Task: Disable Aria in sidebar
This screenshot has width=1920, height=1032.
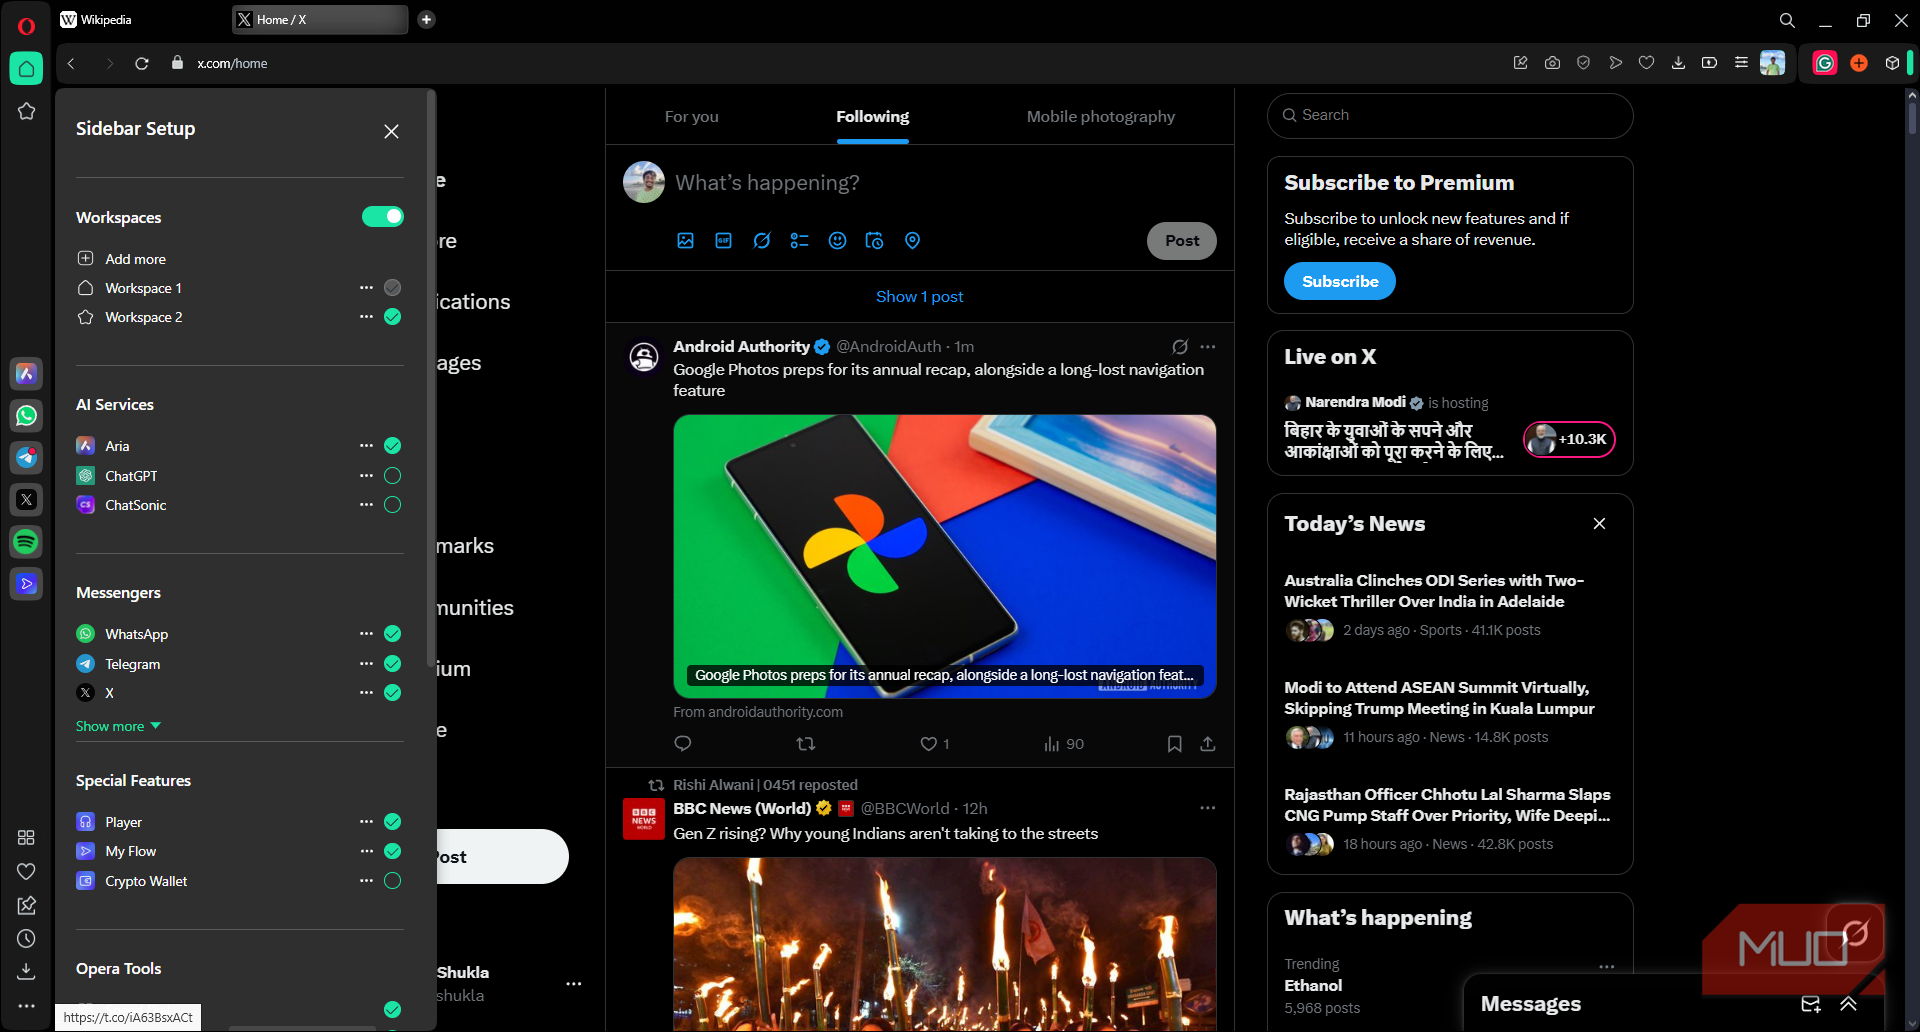Action: point(393,445)
